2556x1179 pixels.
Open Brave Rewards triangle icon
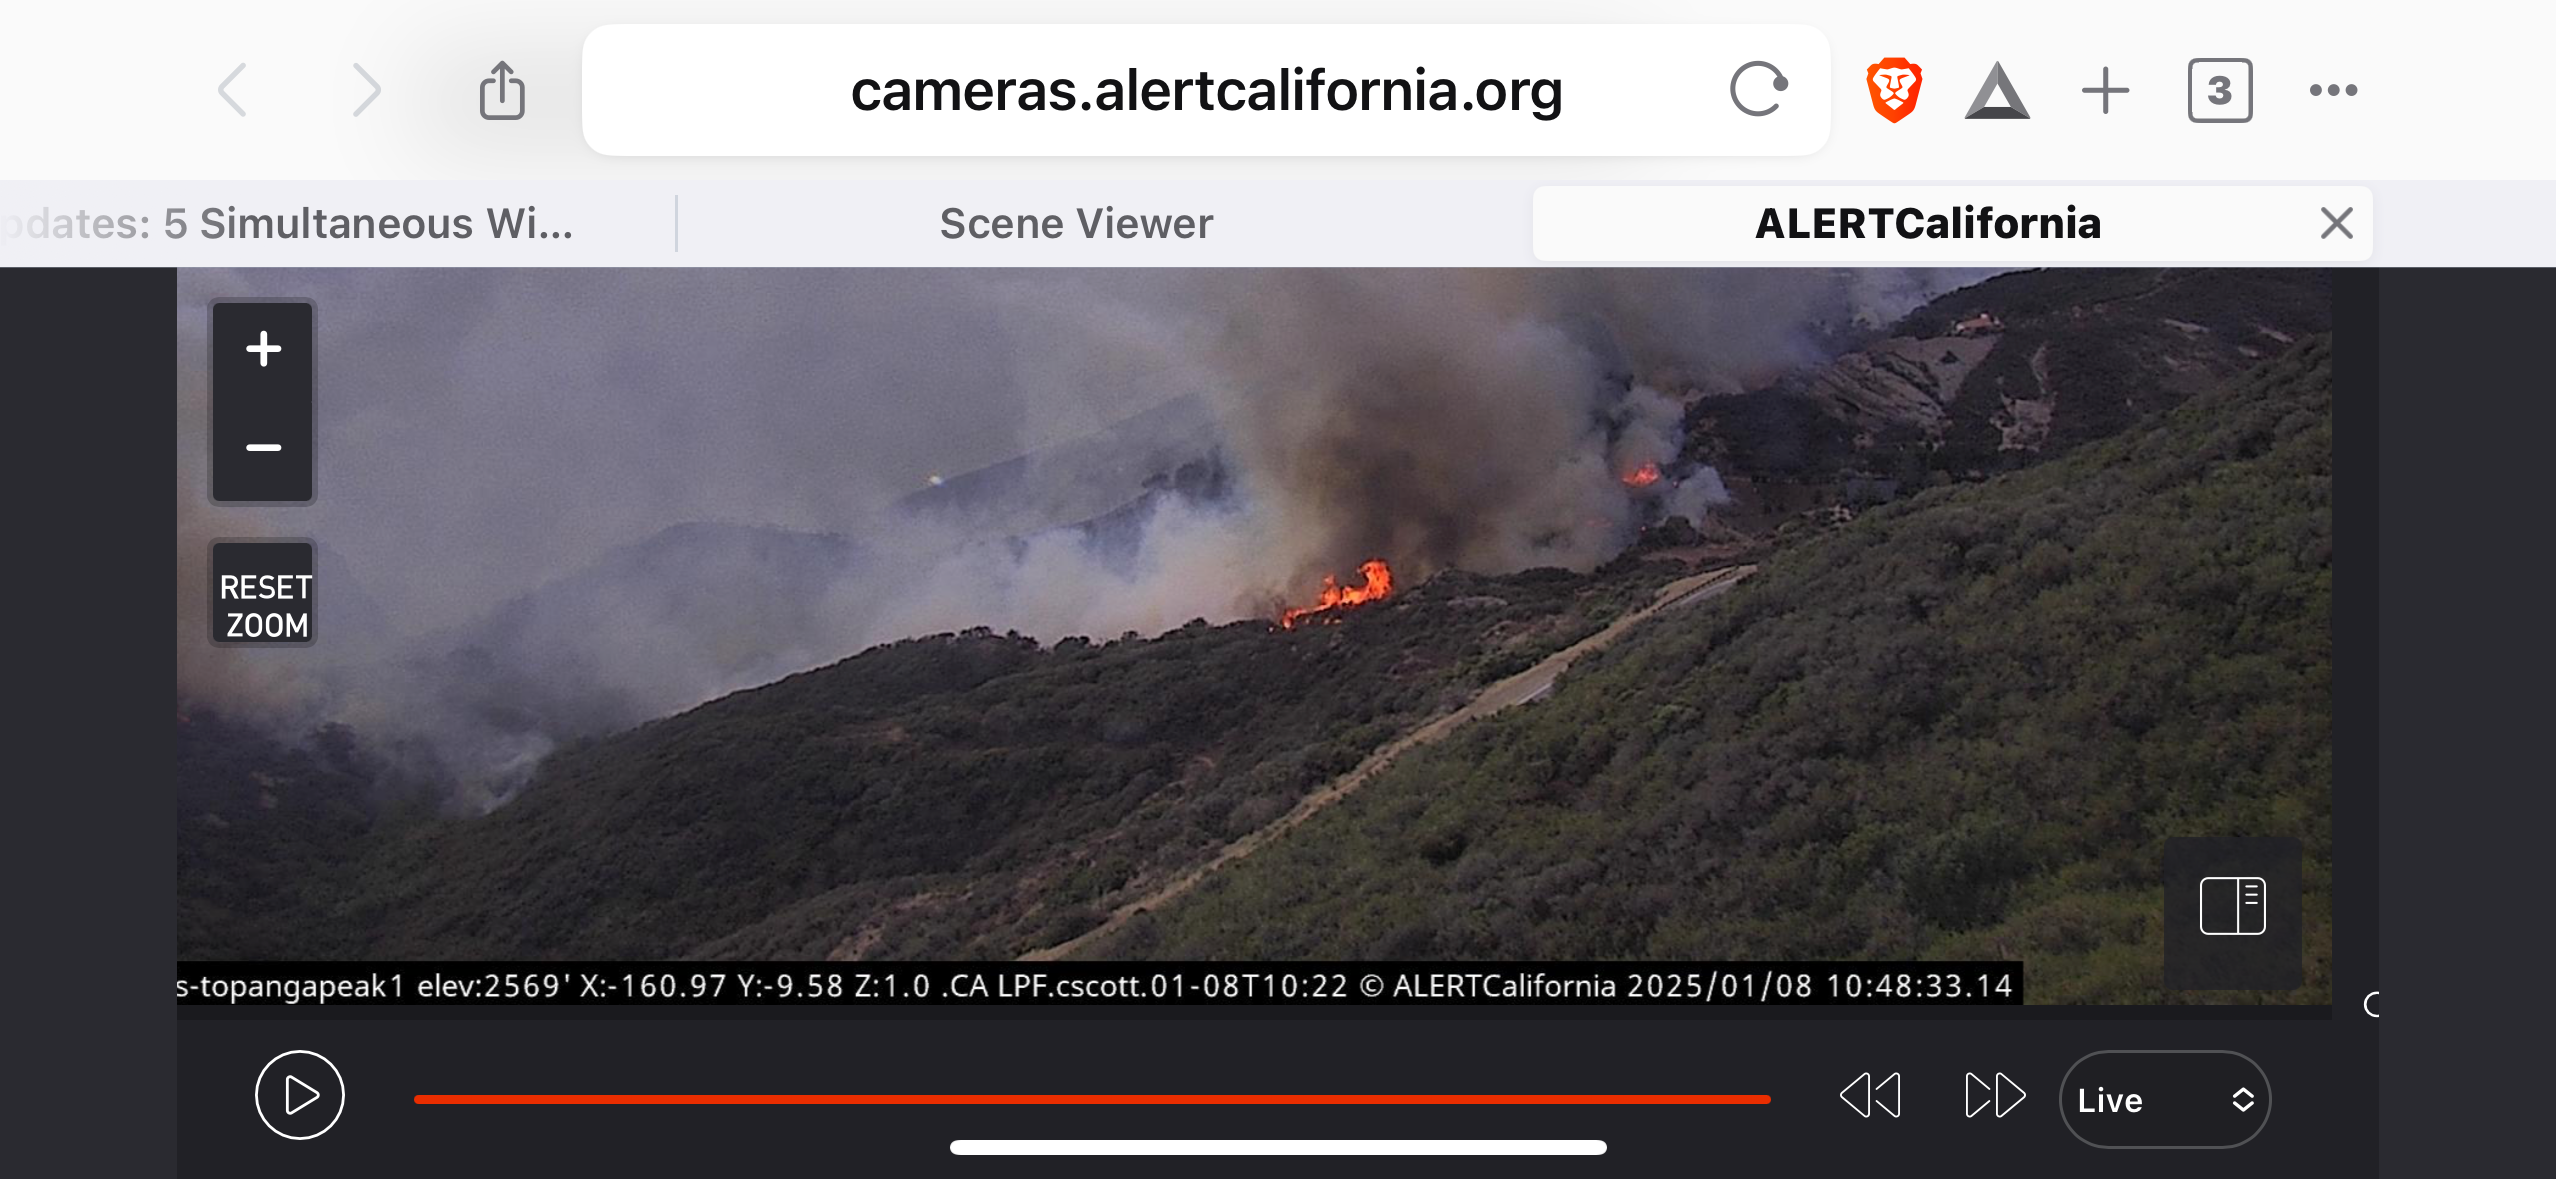click(x=1997, y=91)
